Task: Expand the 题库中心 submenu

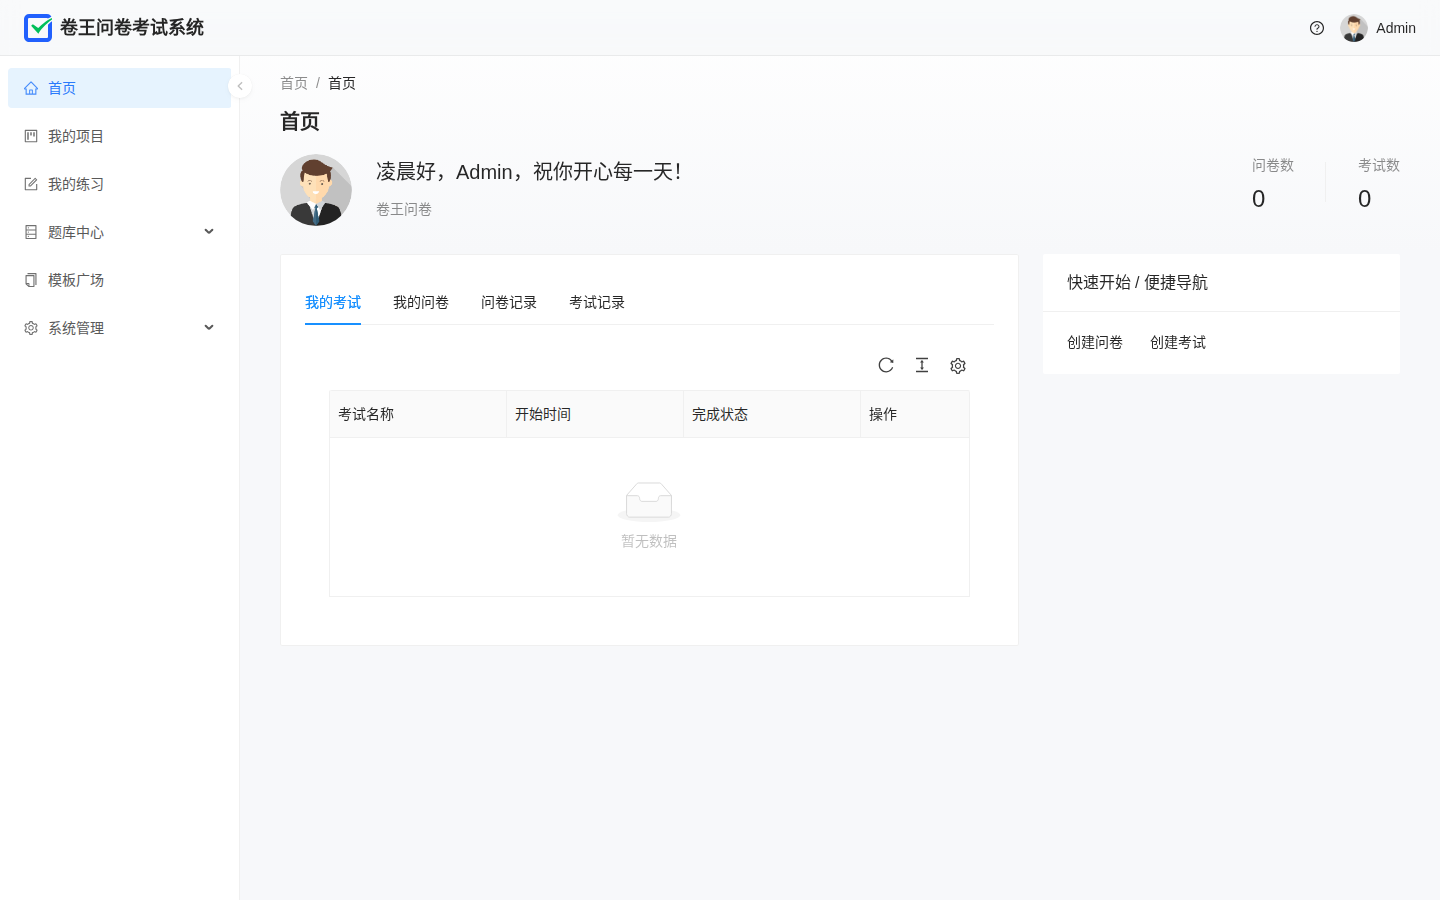Action: [119, 232]
